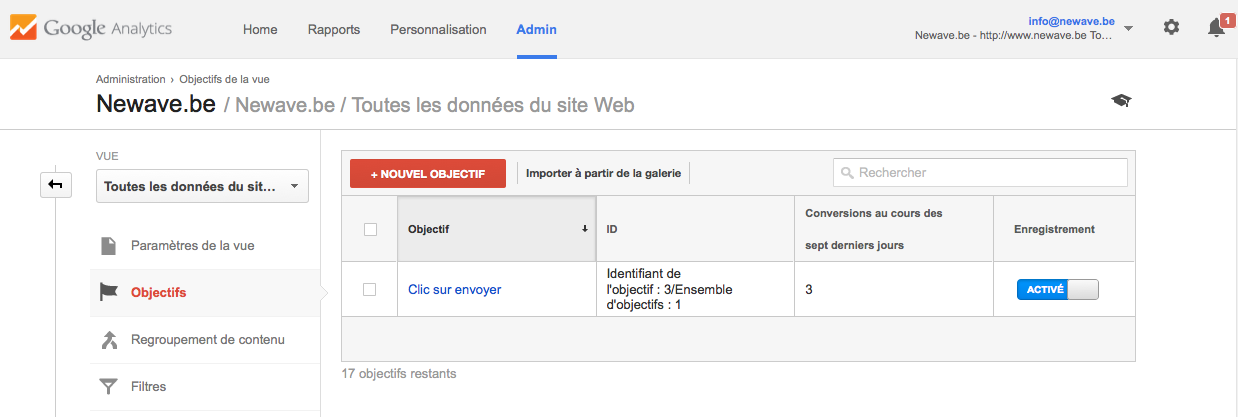Open the notifications bell icon
The height and width of the screenshot is (417, 1238).
click(x=1216, y=28)
